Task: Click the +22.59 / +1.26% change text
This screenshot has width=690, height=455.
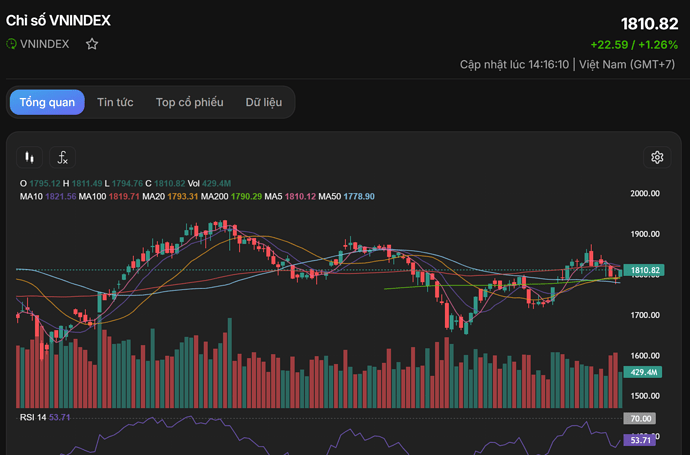Action: click(x=634, y=44)
